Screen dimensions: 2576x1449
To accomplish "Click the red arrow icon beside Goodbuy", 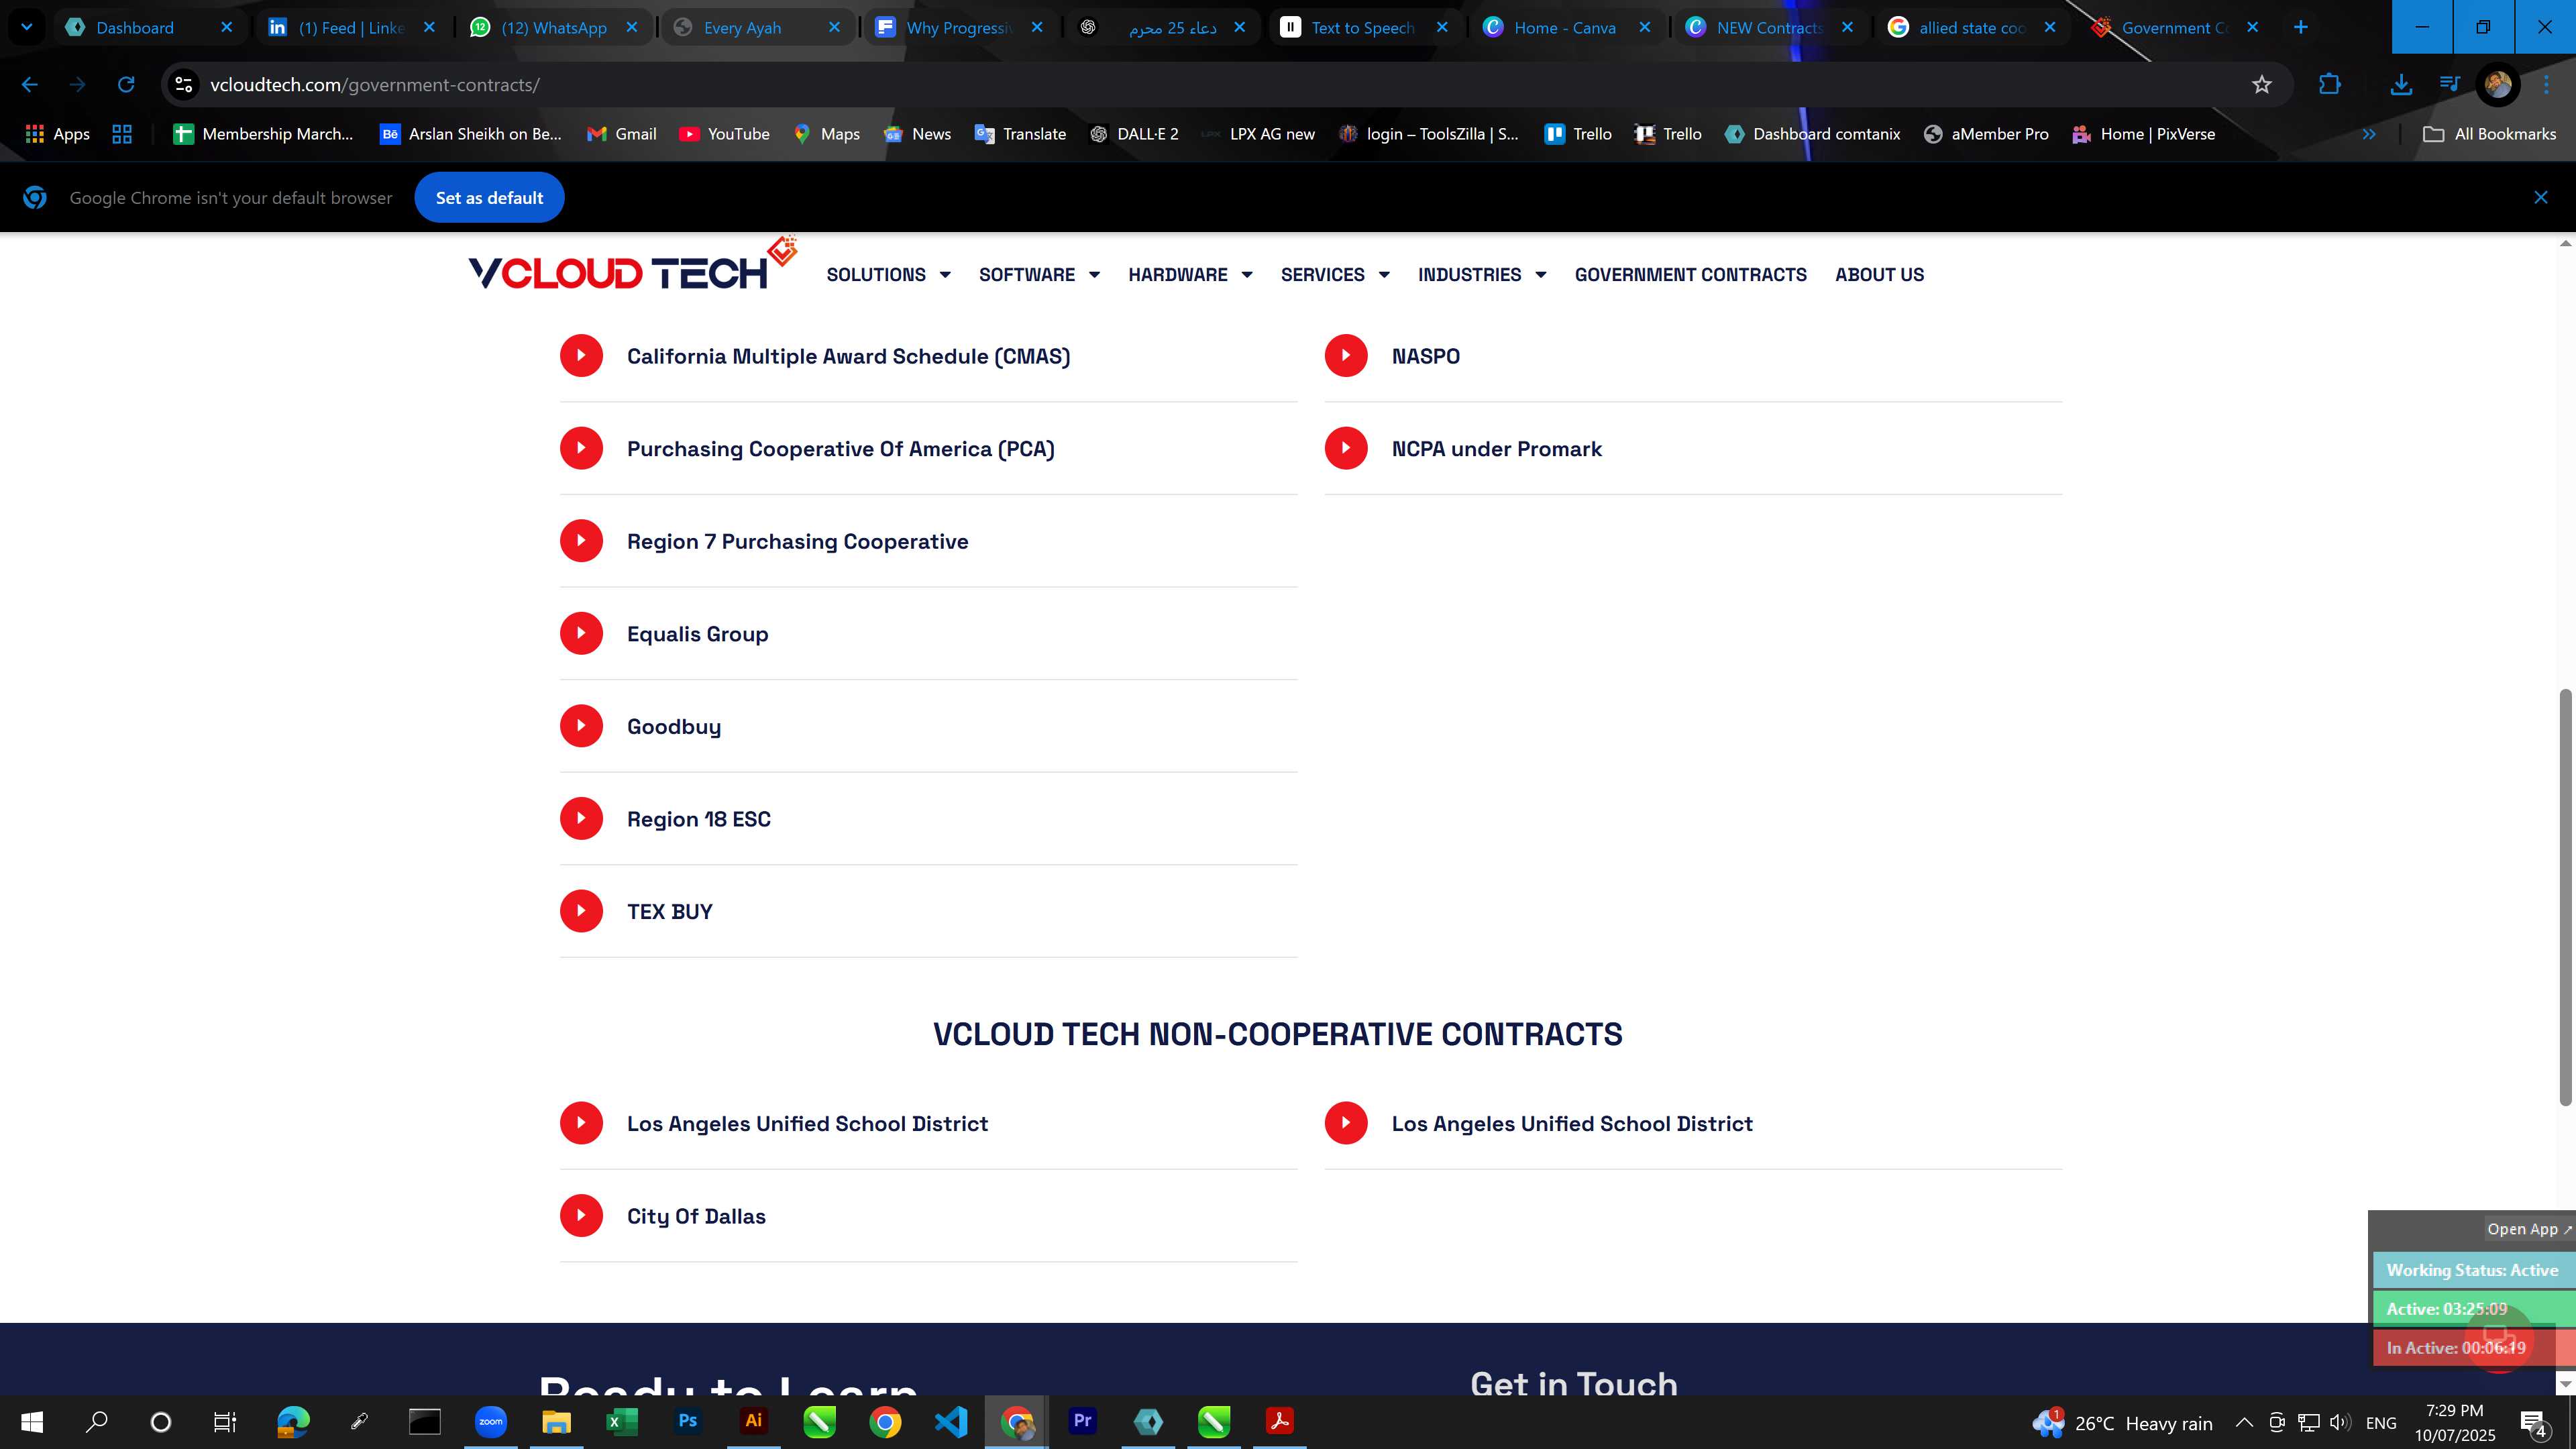I will coord(581,726).
